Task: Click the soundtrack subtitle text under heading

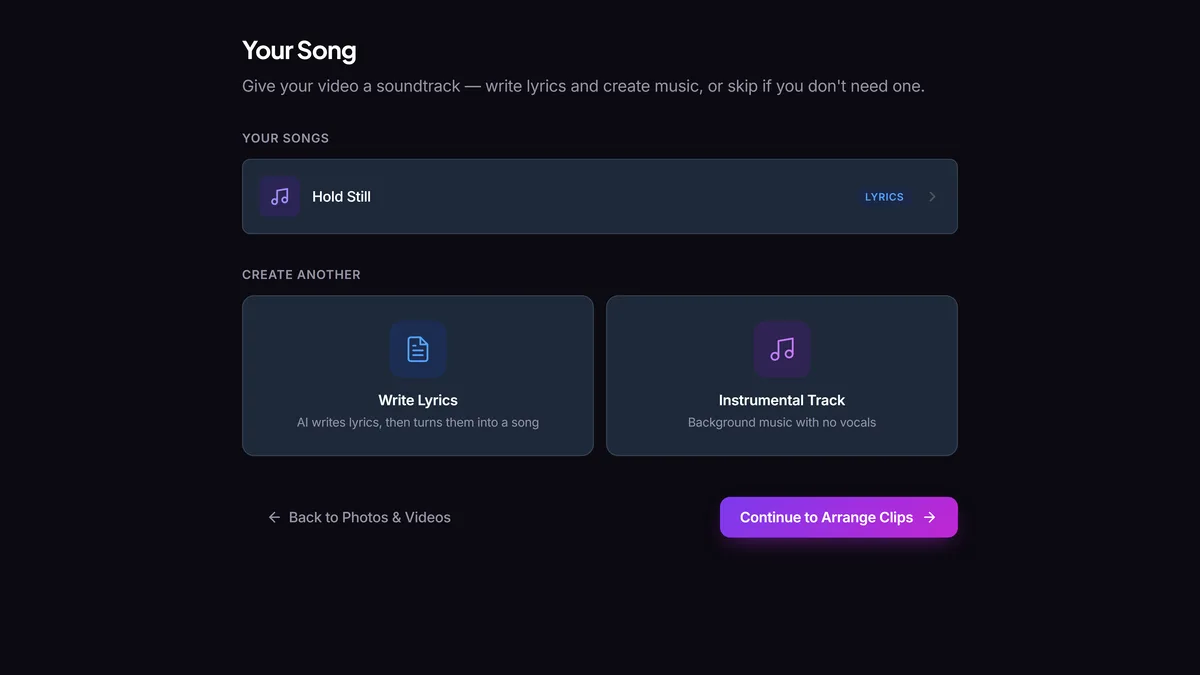Action: 583,86
